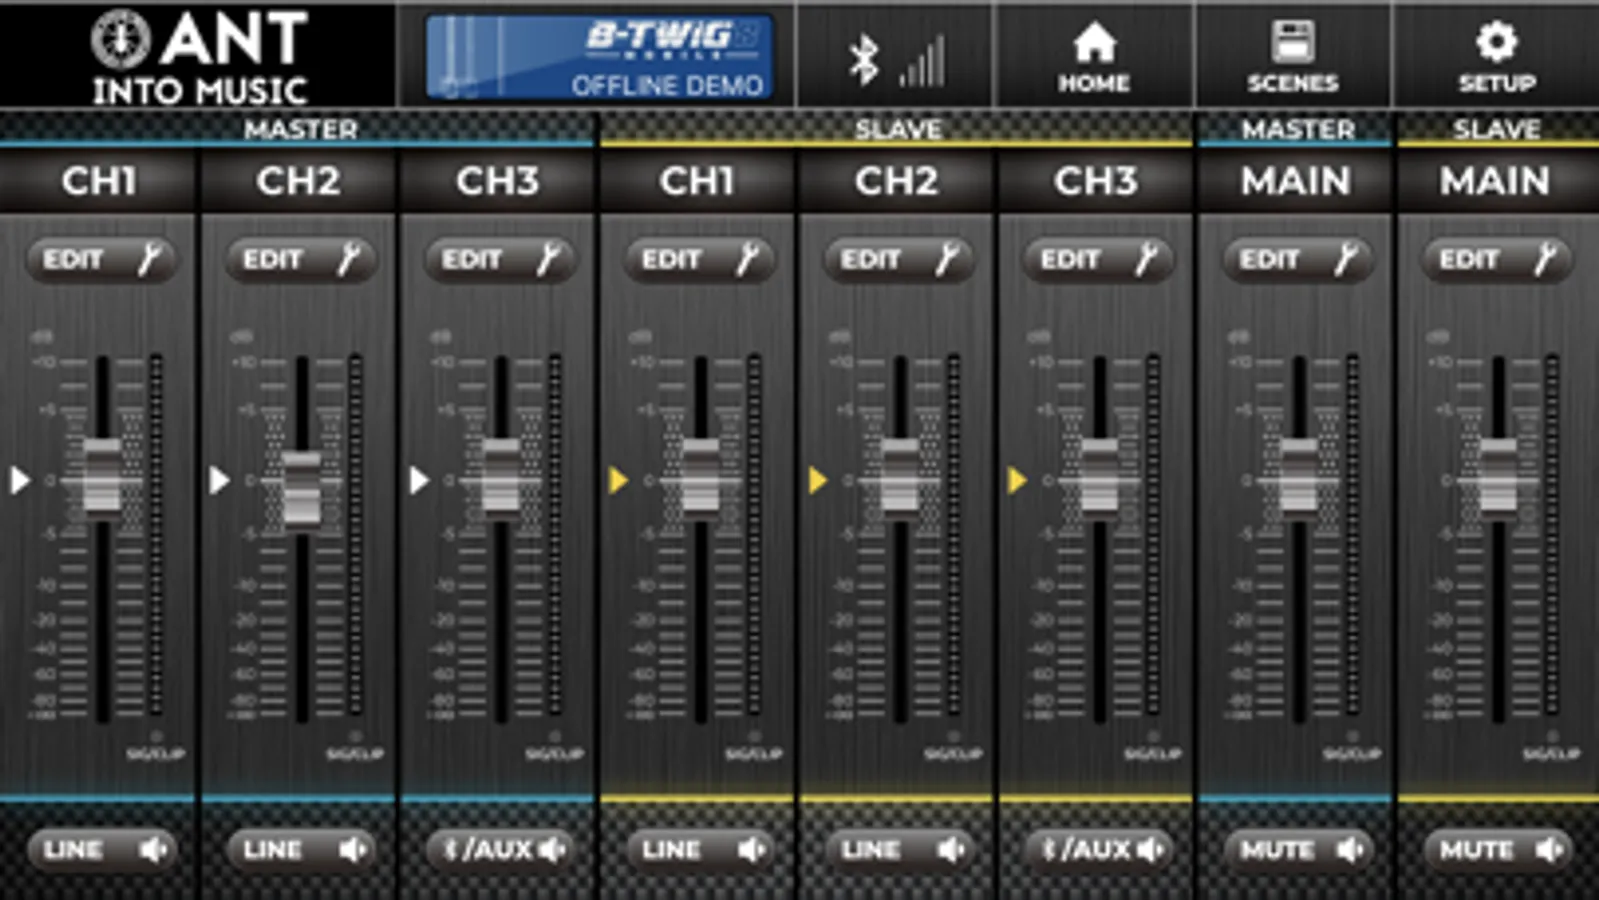Open the Scenes page

(1292, 56)
